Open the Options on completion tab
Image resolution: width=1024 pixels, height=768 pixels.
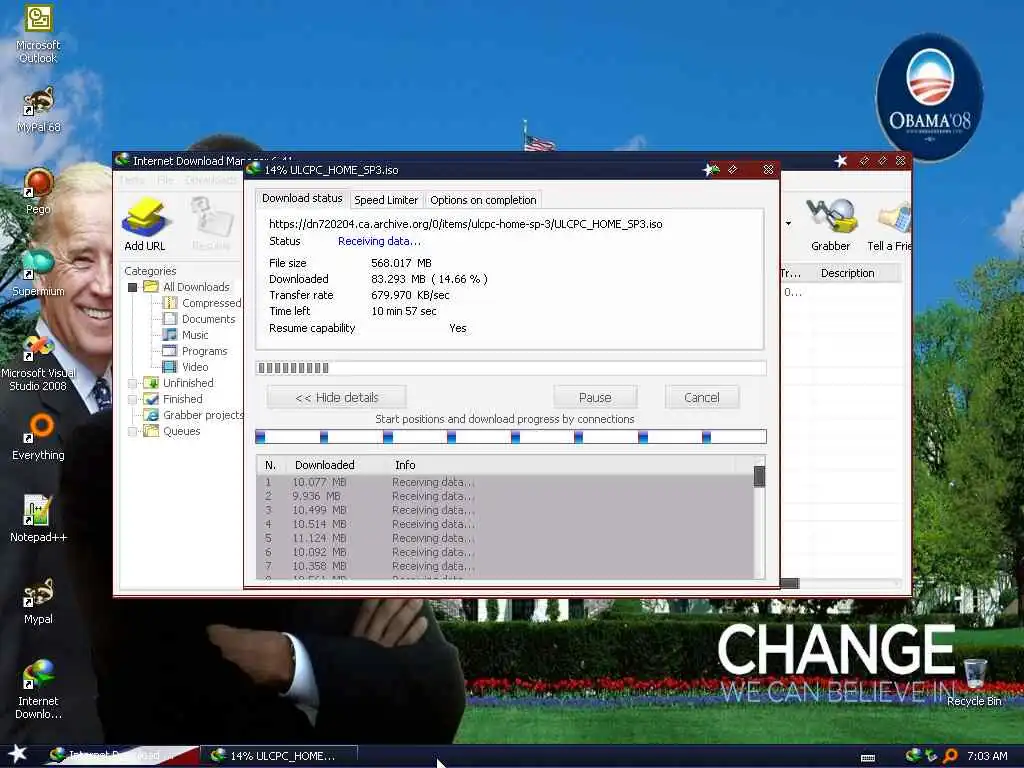coord(483,200)
